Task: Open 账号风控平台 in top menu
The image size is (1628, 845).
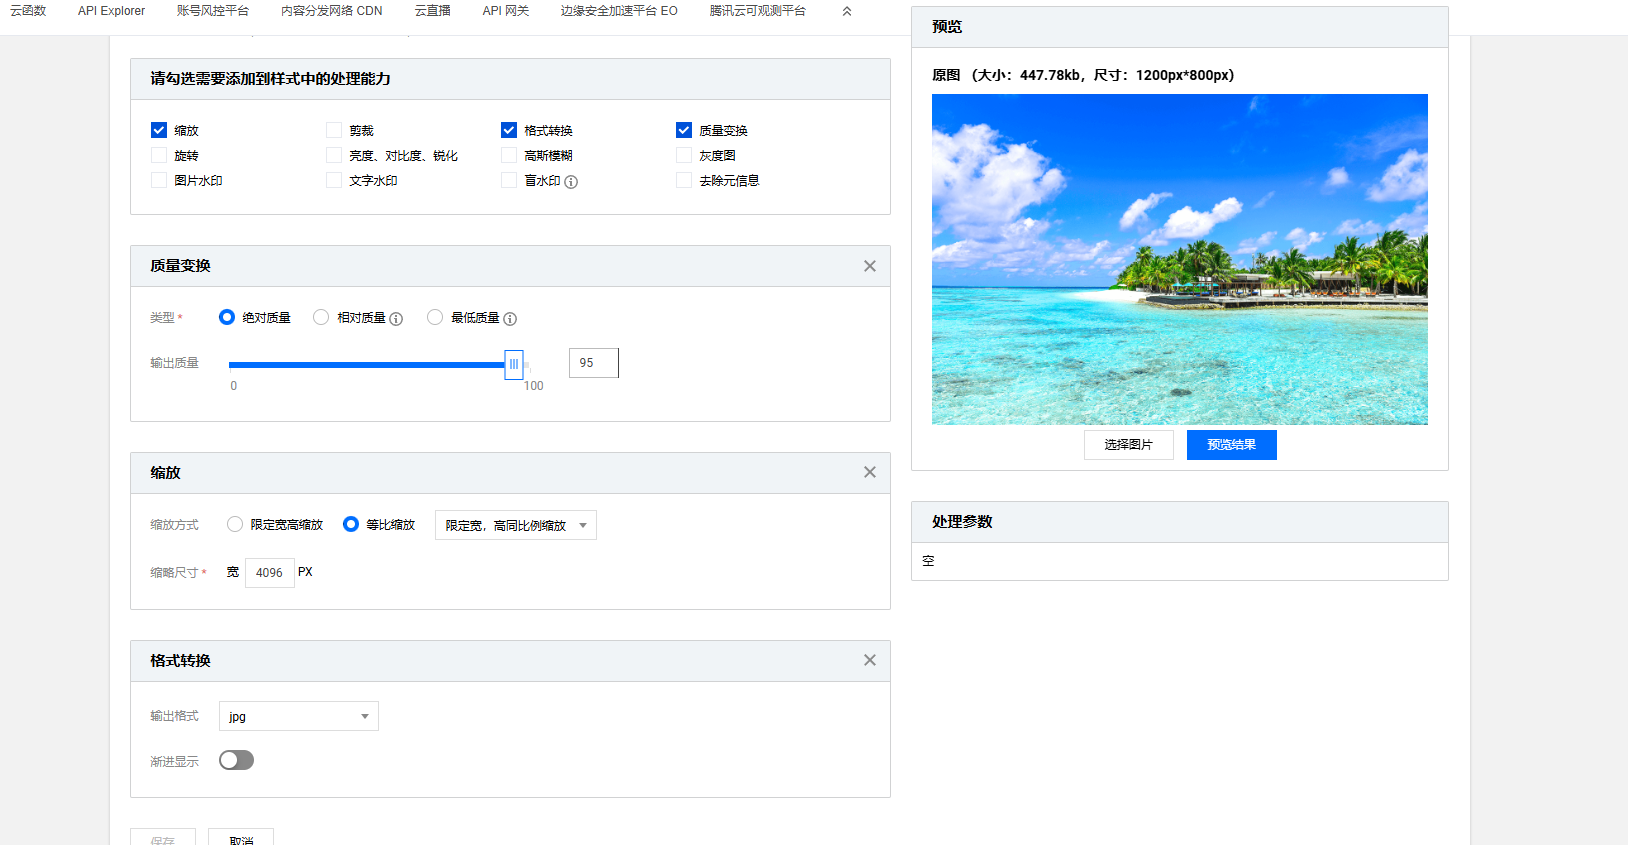Action: coord(213,11)
